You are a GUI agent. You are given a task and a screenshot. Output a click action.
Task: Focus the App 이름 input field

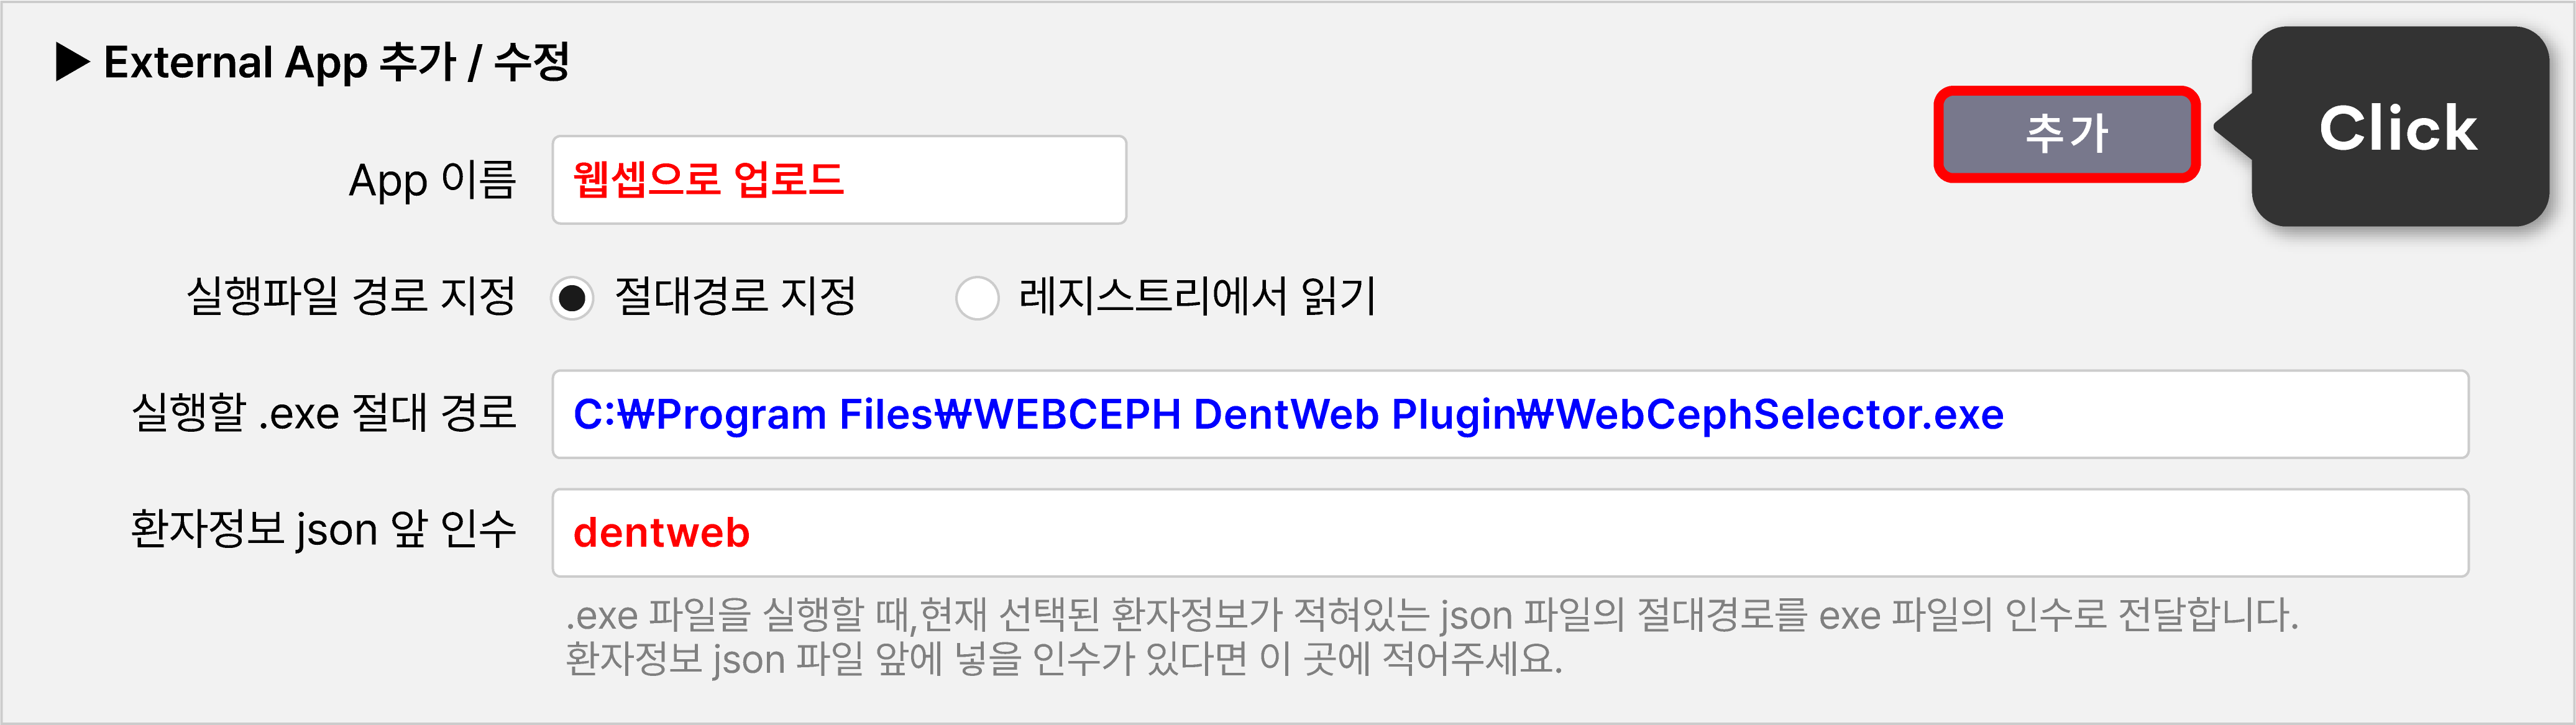839,180
